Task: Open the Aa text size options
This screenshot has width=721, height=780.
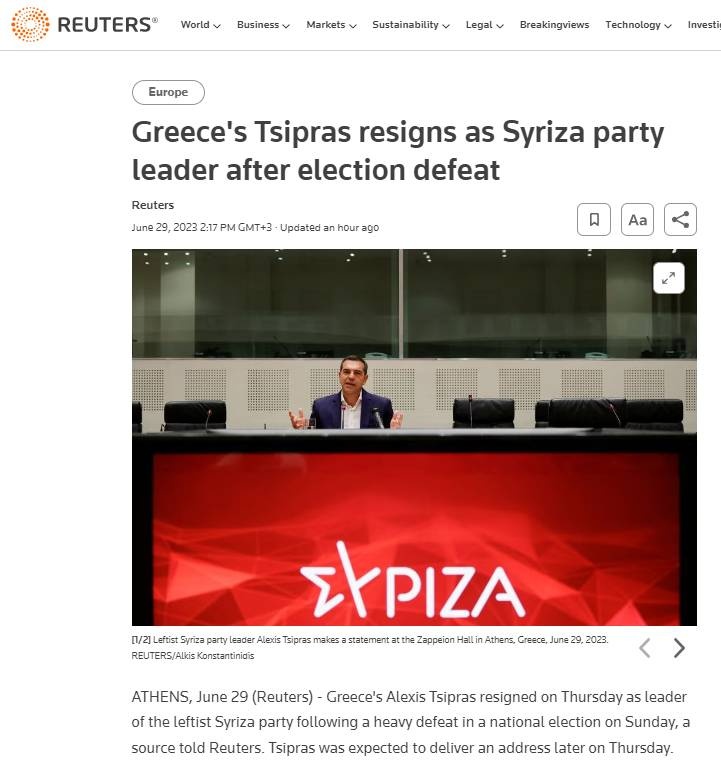Action: 637,219
